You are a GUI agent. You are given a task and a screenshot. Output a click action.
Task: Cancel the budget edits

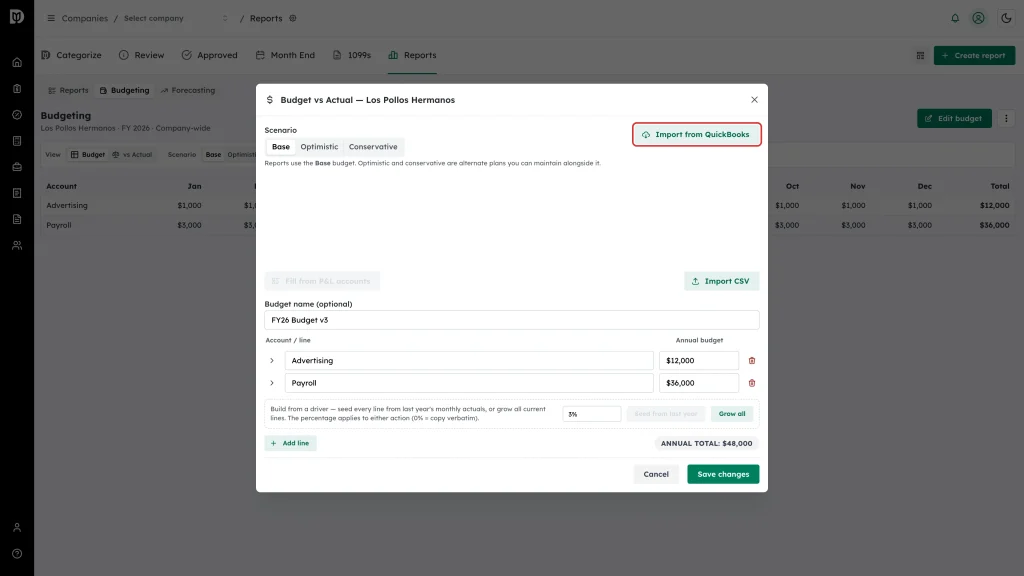[x=656, y=475]
